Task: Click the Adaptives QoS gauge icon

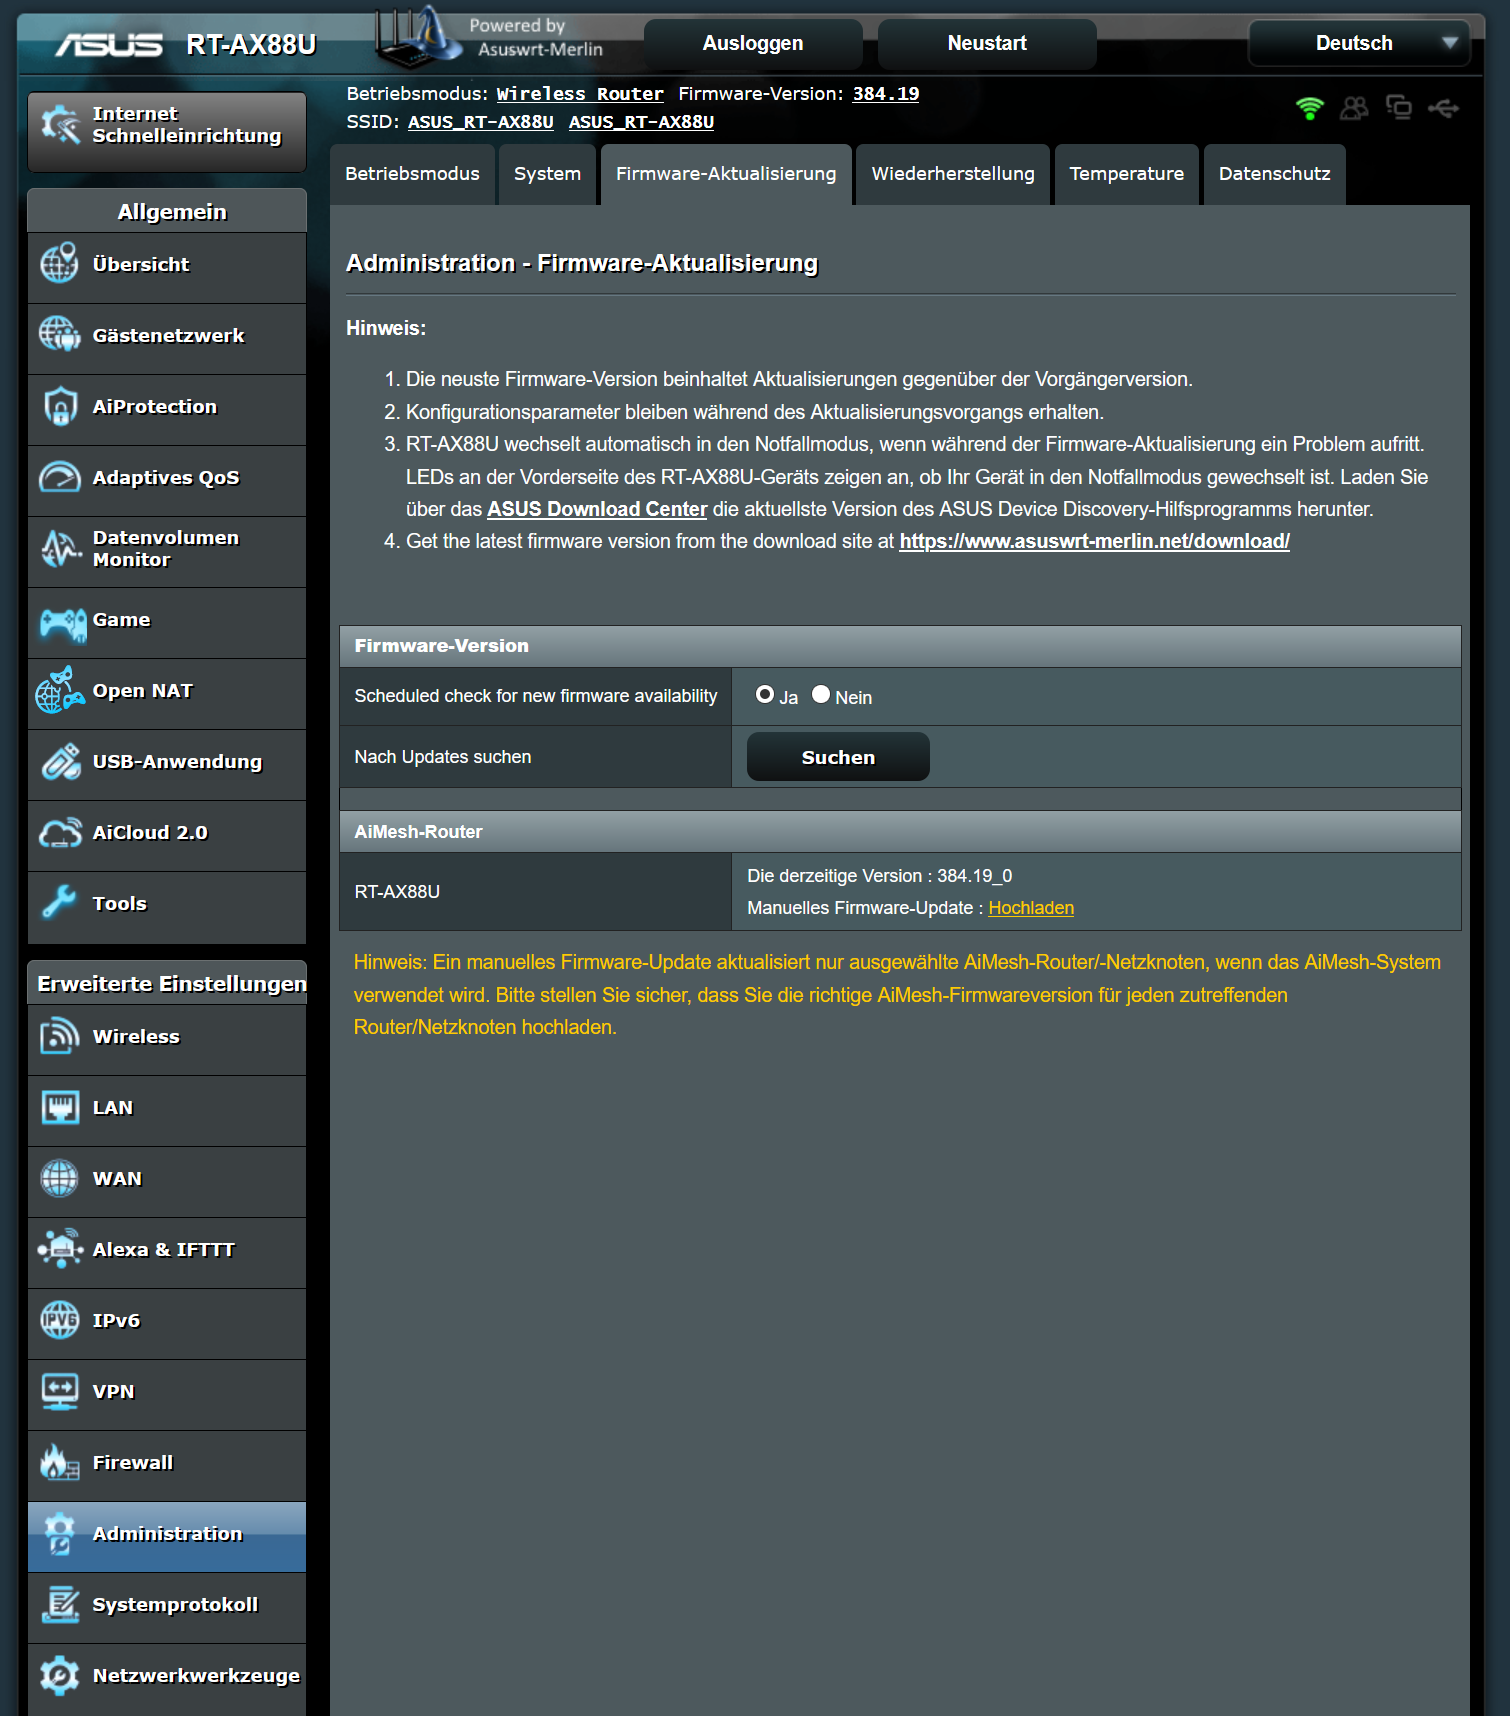Action: 60,477
